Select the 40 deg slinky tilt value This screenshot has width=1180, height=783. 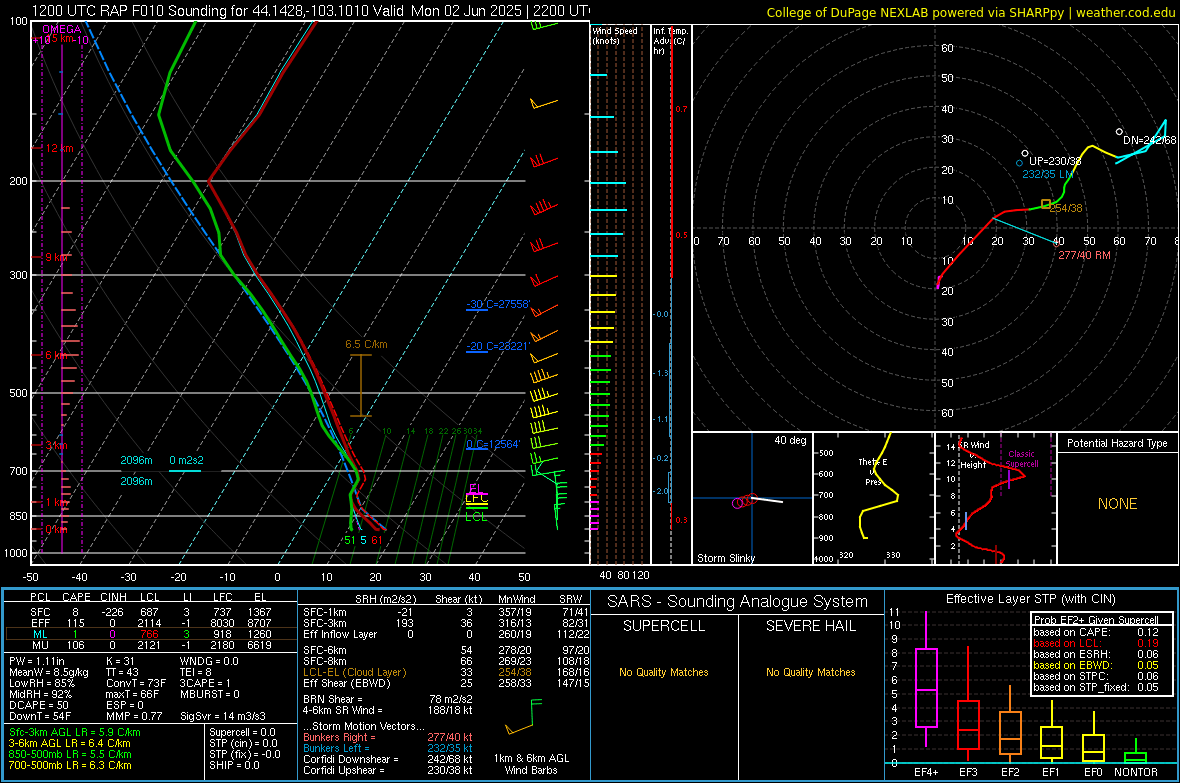(790, 440)
